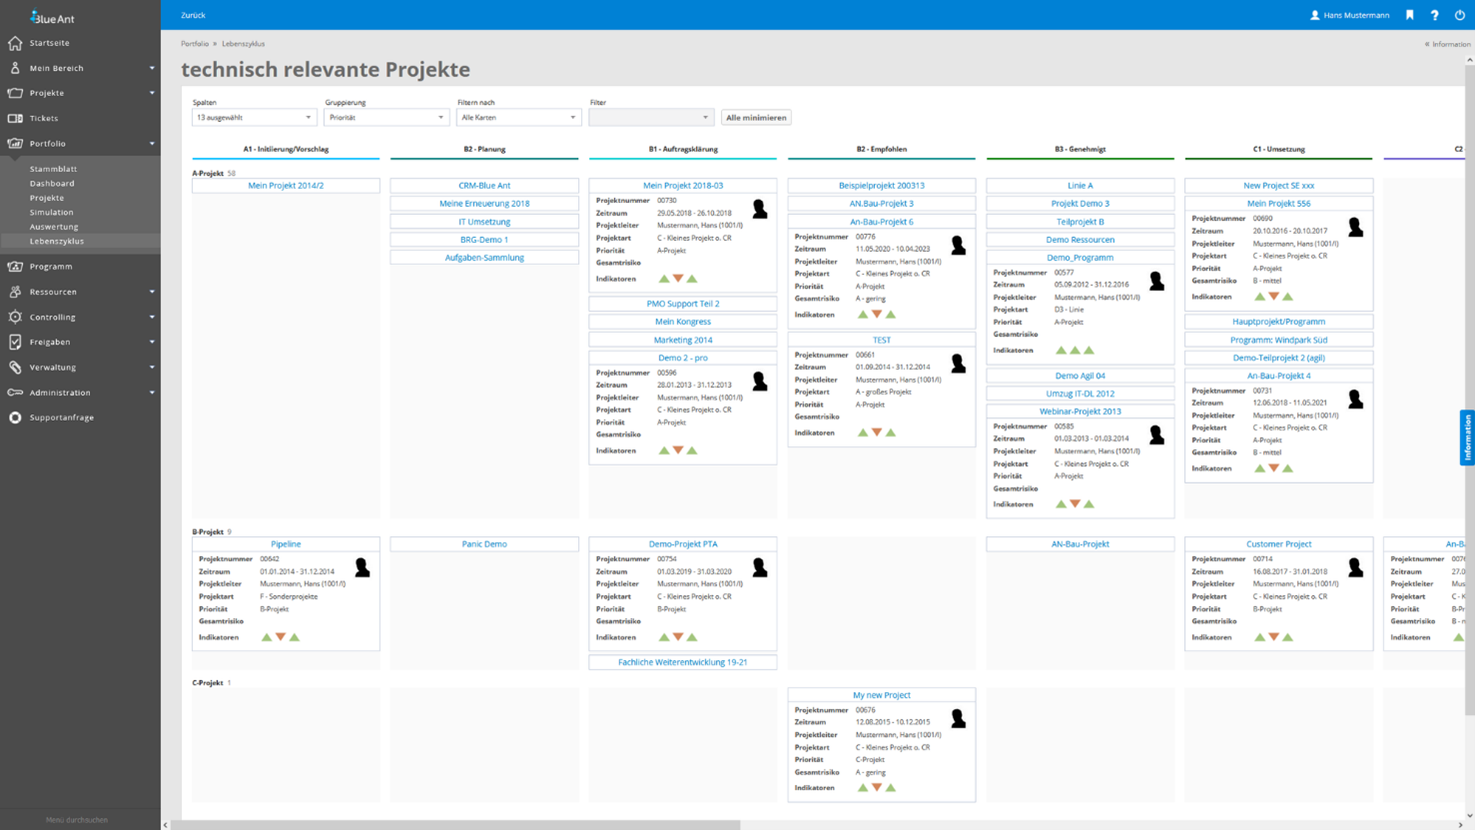
Task: Open the vertical Information side tab
Action: [x=1467, y=437]
